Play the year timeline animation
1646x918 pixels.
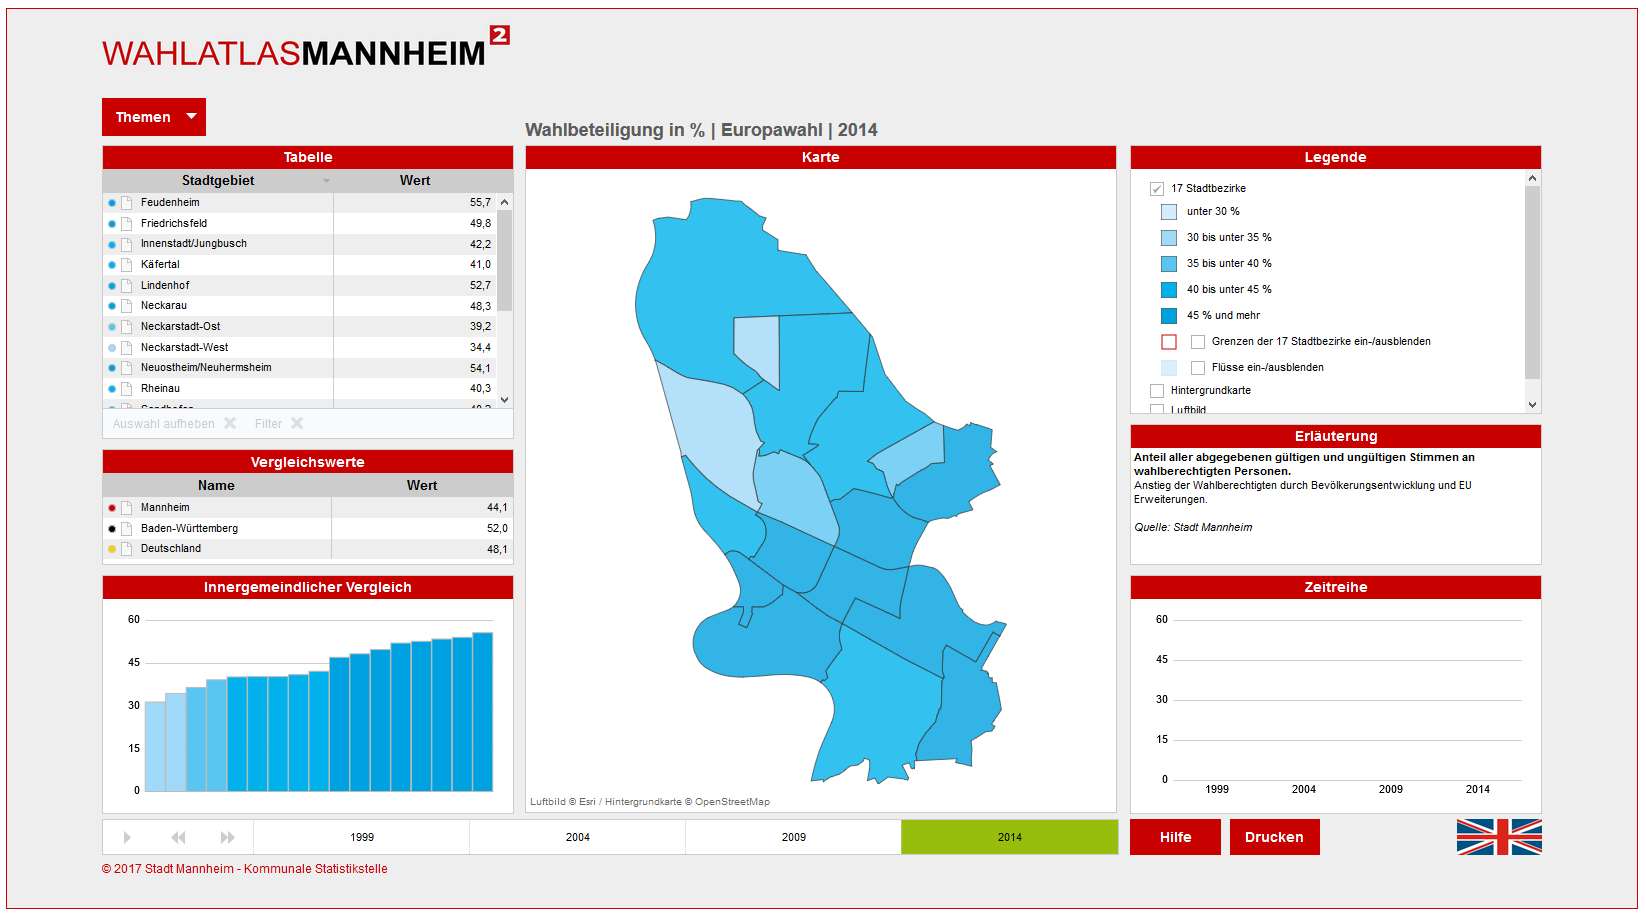click(127, 837)
